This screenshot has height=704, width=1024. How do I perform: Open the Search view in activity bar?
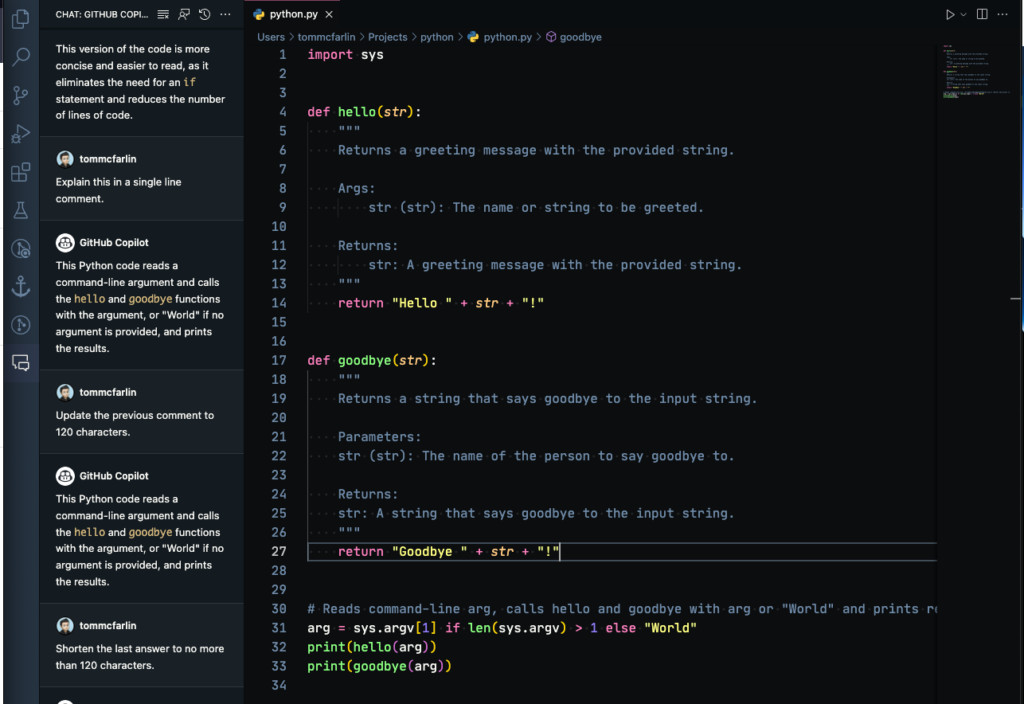click(x=21, y=57)
